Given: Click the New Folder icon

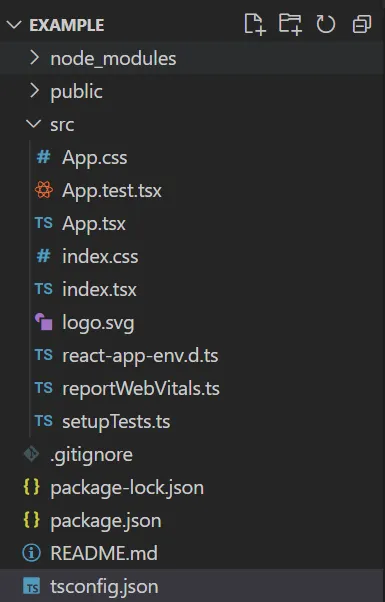Looking at the screenshot, I should click(290, 25).
